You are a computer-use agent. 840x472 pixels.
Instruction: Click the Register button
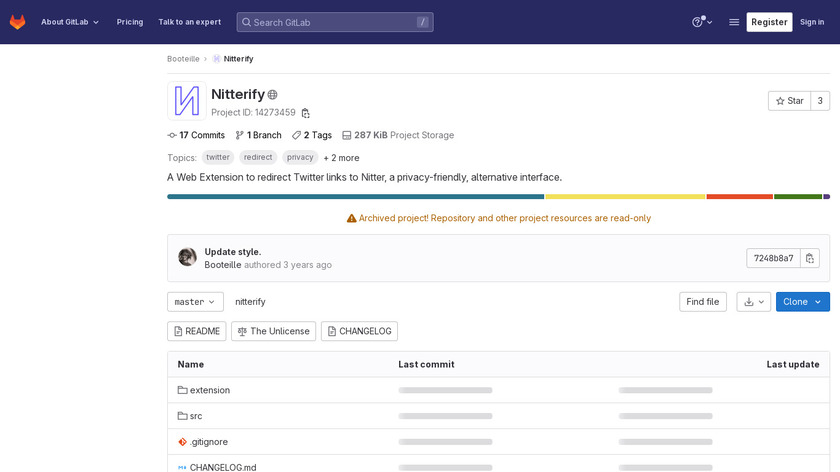pyautogui.click(x=769, y=22)
